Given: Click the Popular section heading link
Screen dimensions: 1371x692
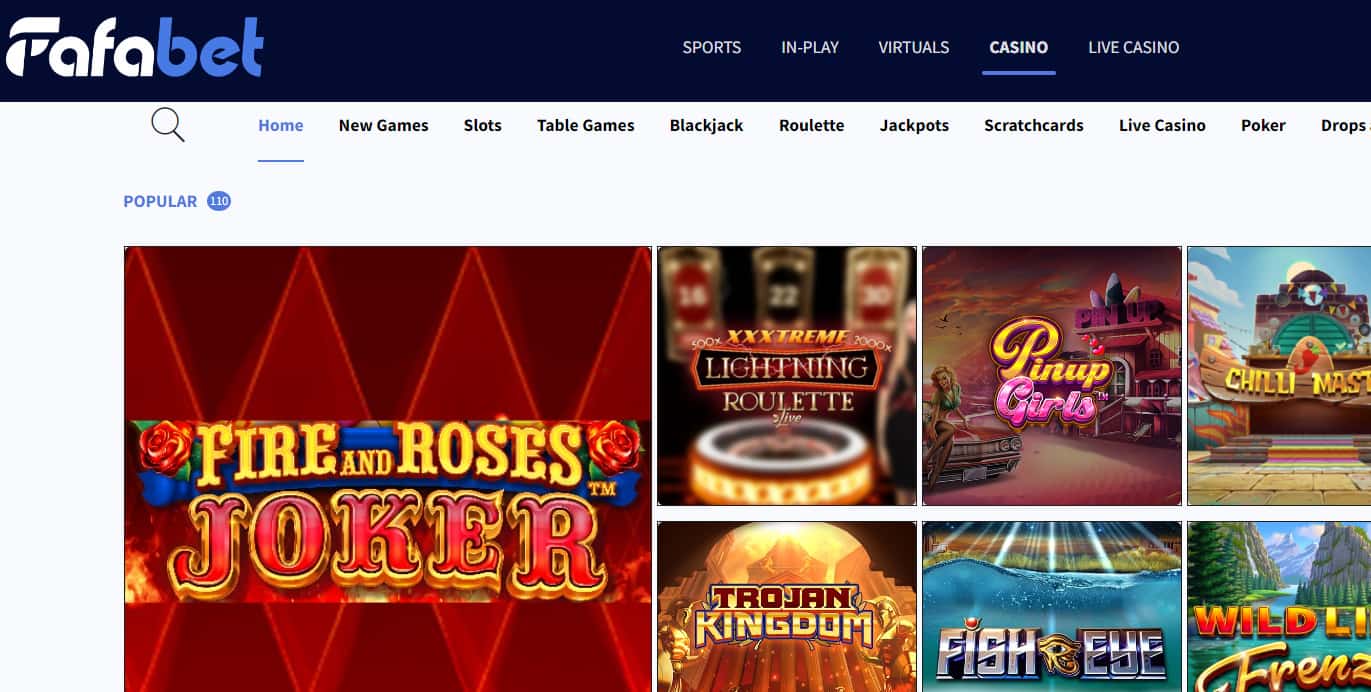Looking at the screenshot, I should 160,201.
